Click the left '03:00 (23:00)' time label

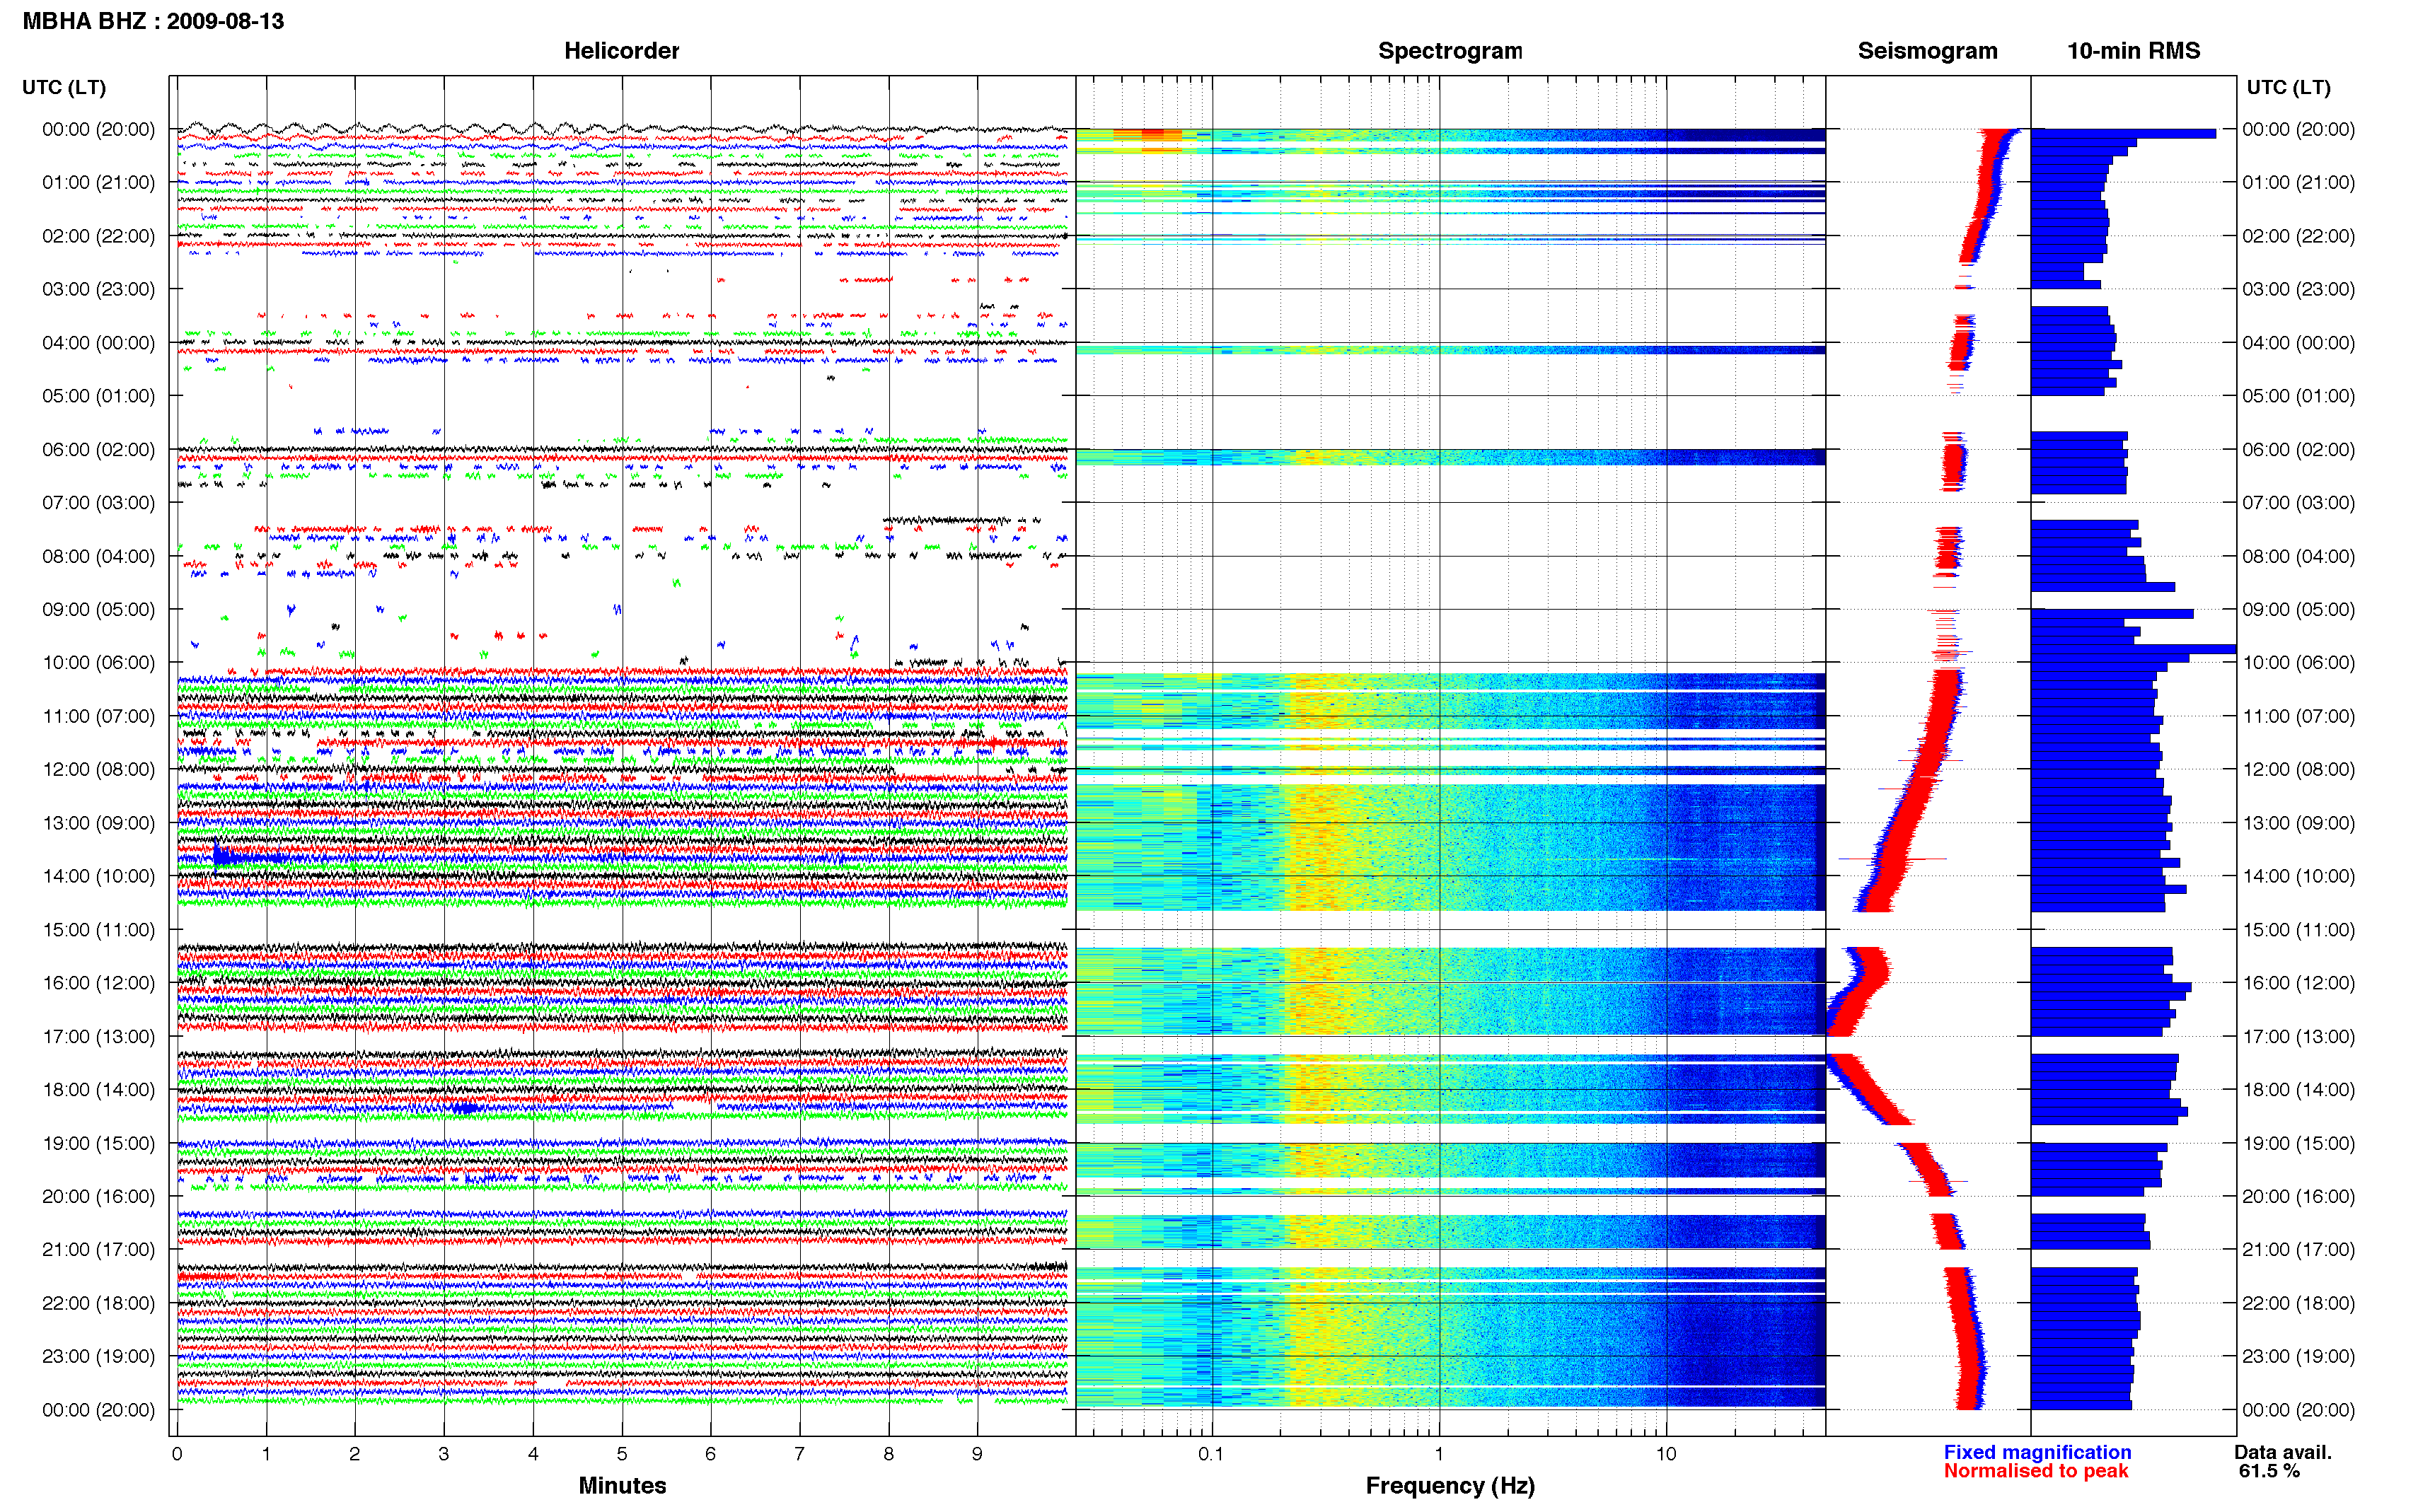tap(98, 289)
